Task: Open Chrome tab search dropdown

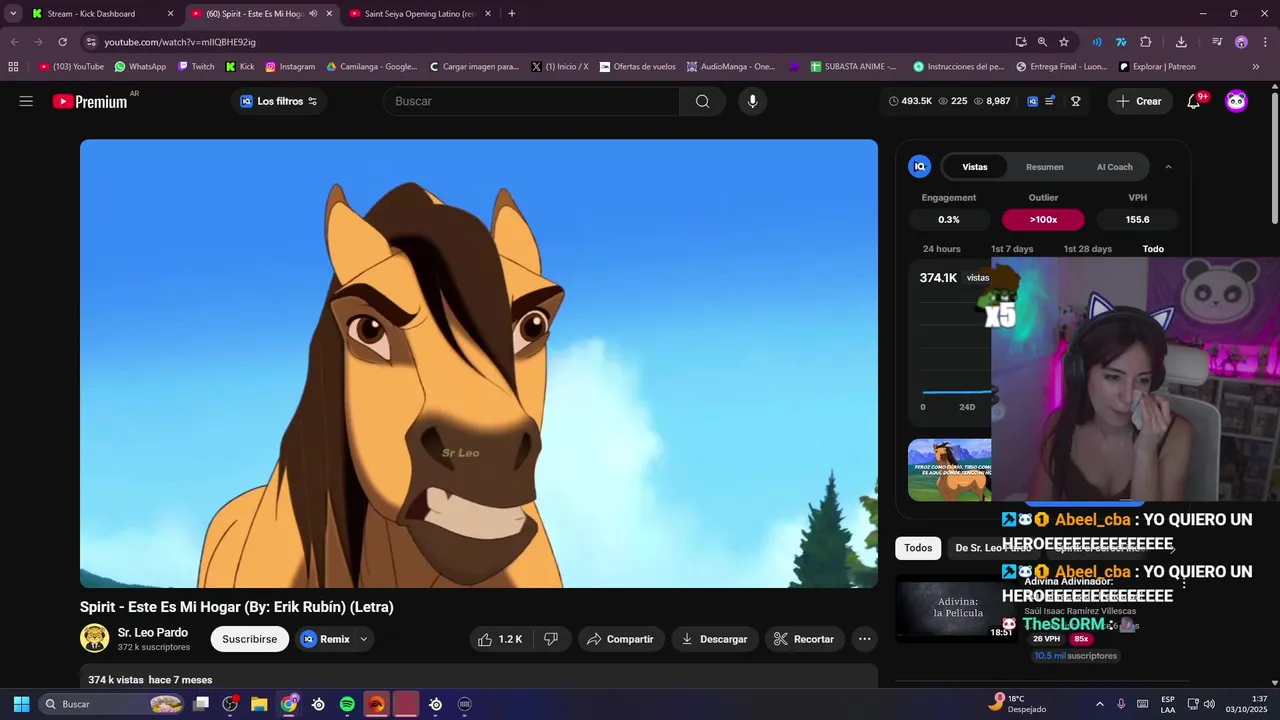Action: 13,14
